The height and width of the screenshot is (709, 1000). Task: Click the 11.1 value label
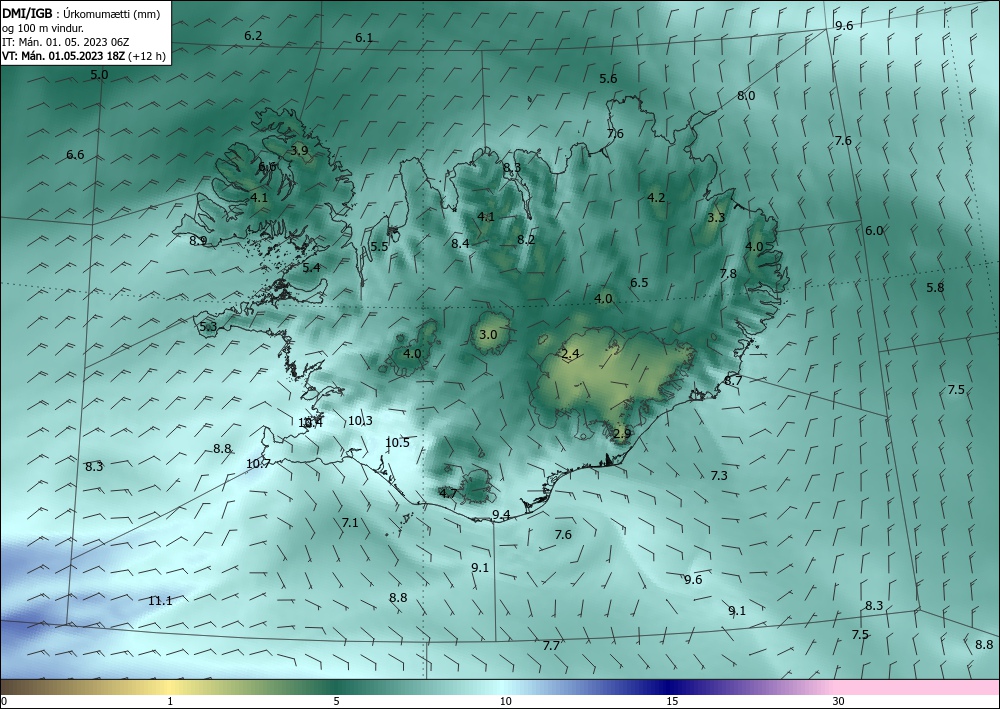[x=160, y=601]
